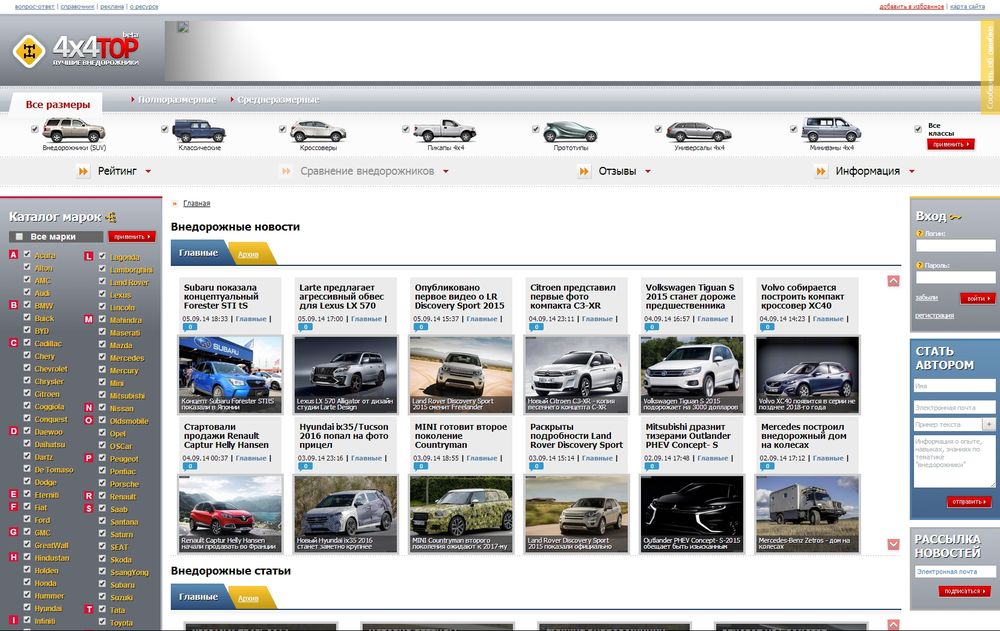Image resolution: width=1000 pixels, height=631 pixels.
Task: Click the down arrow in the news carousel
Action: (x=893, y=544)
